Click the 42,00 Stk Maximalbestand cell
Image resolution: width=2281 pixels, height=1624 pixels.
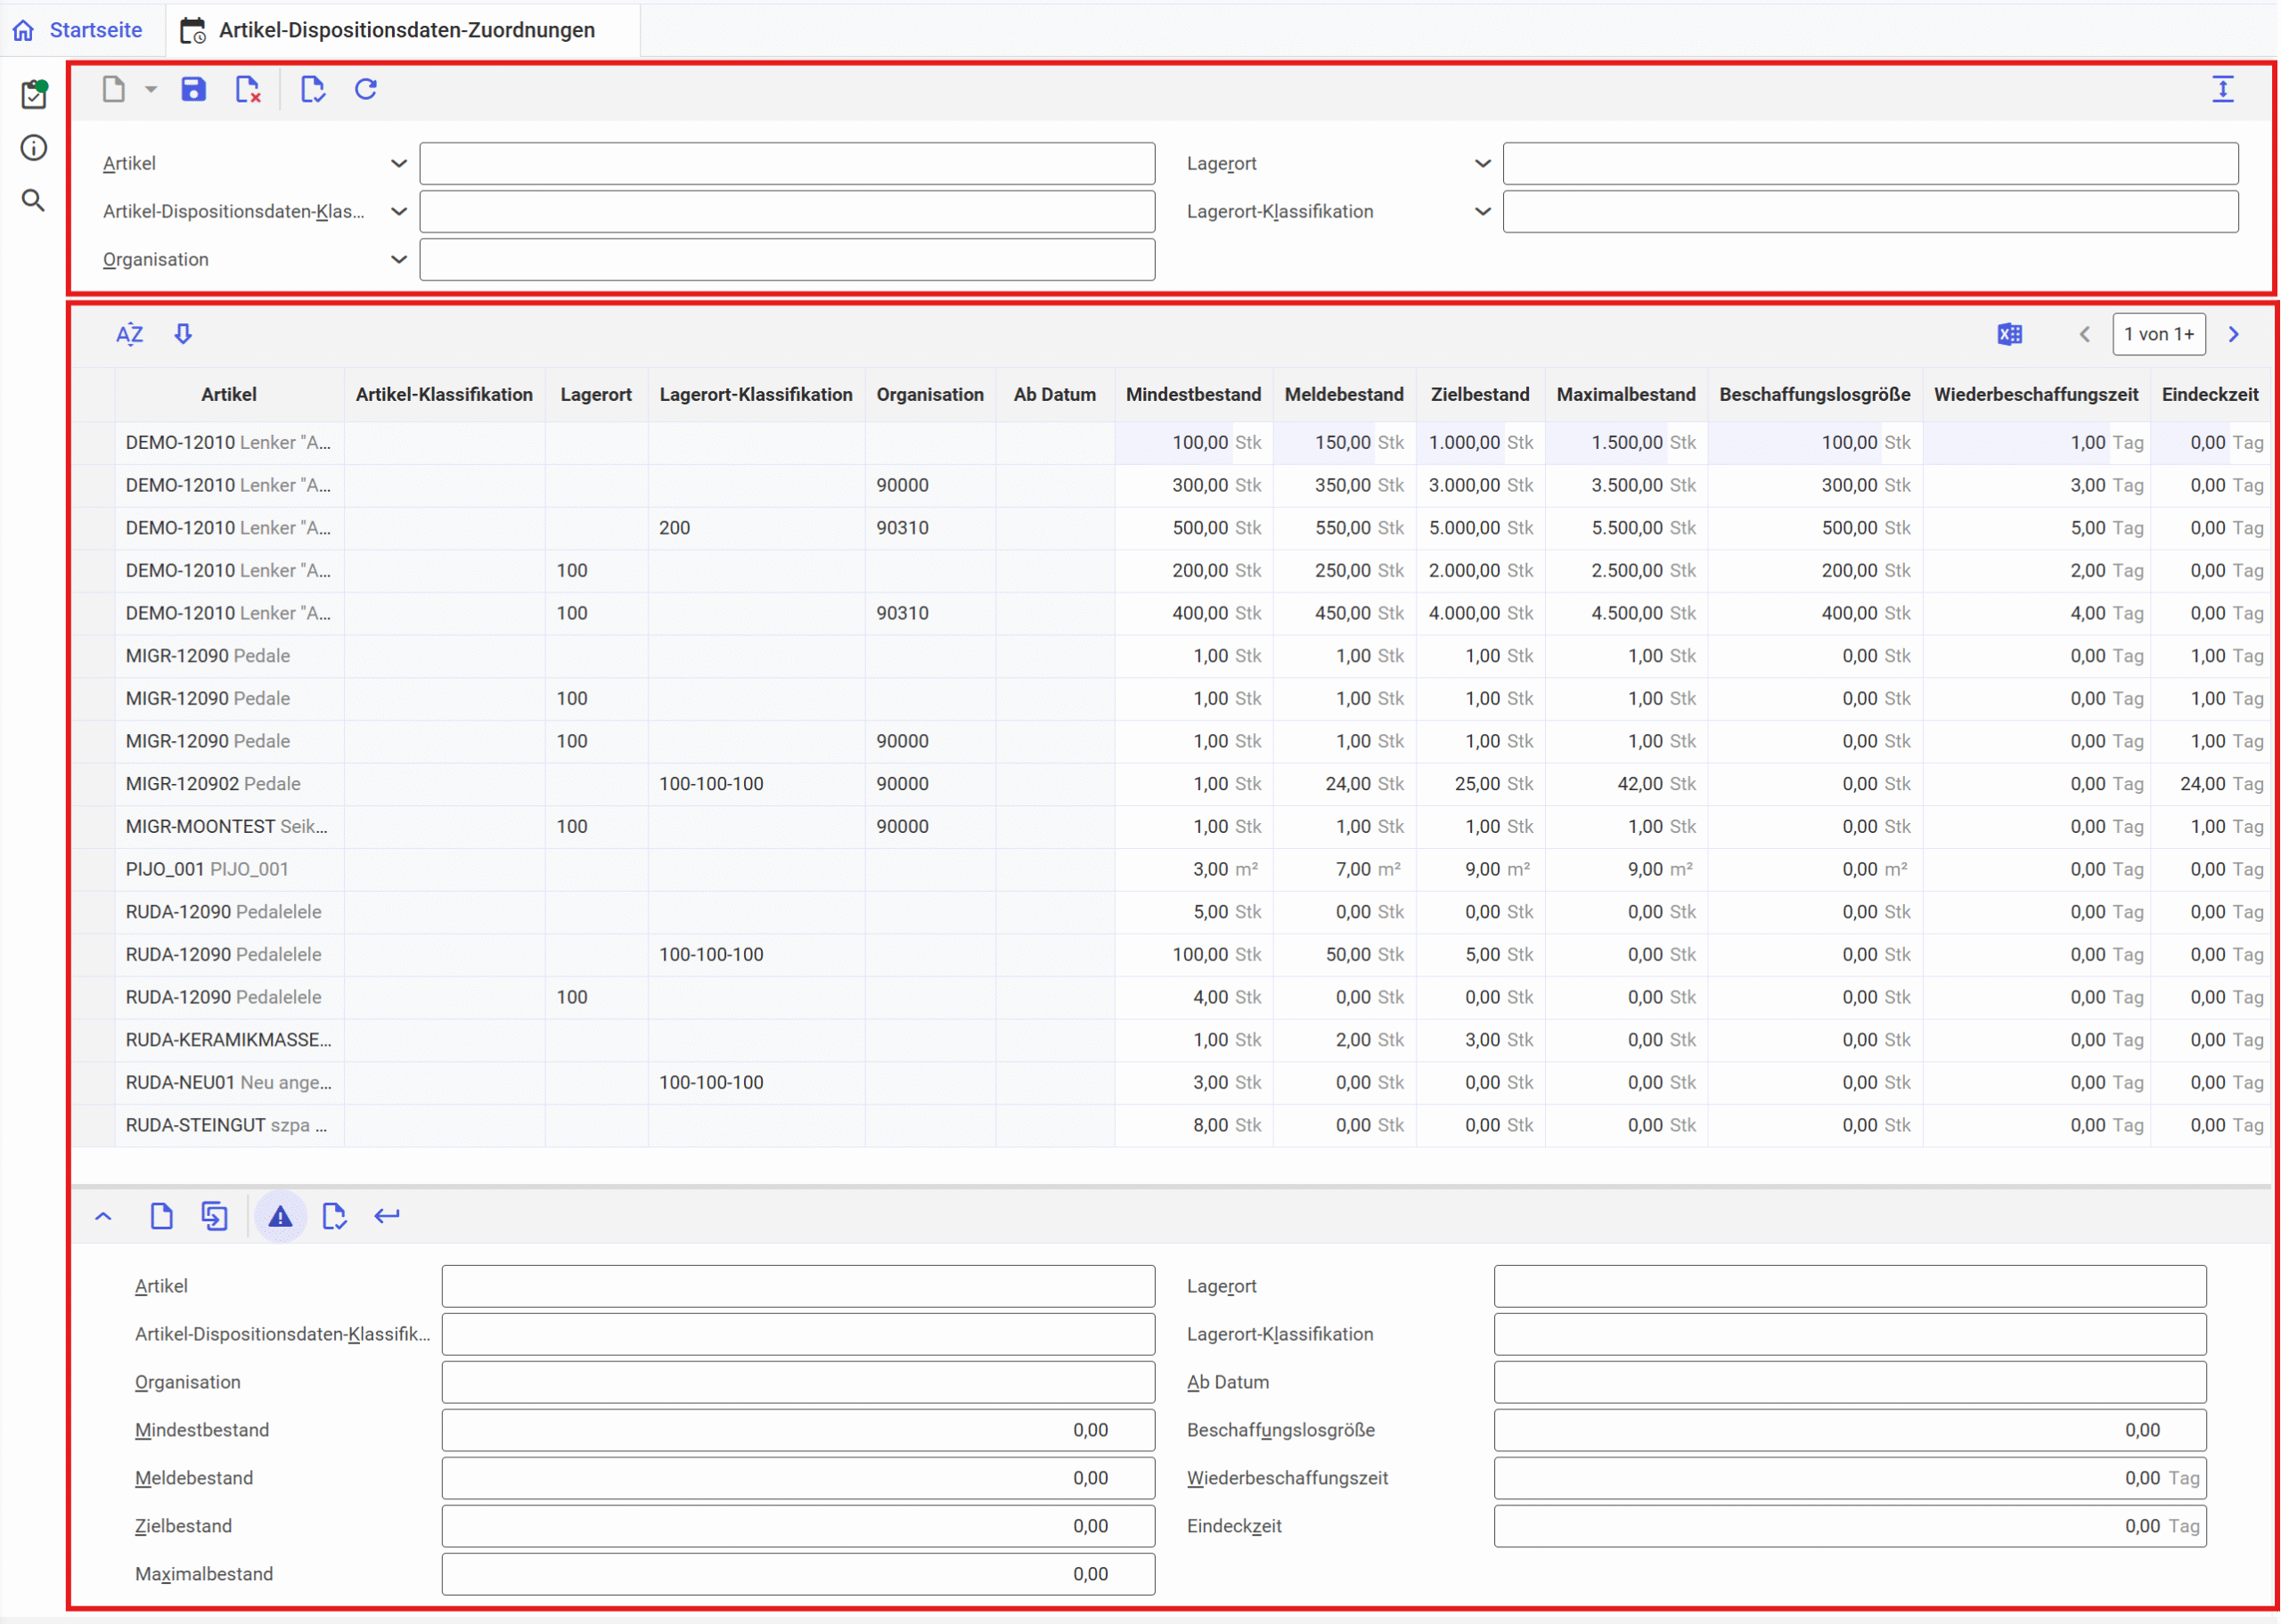pyautogui.click(x=1626, y=784)
